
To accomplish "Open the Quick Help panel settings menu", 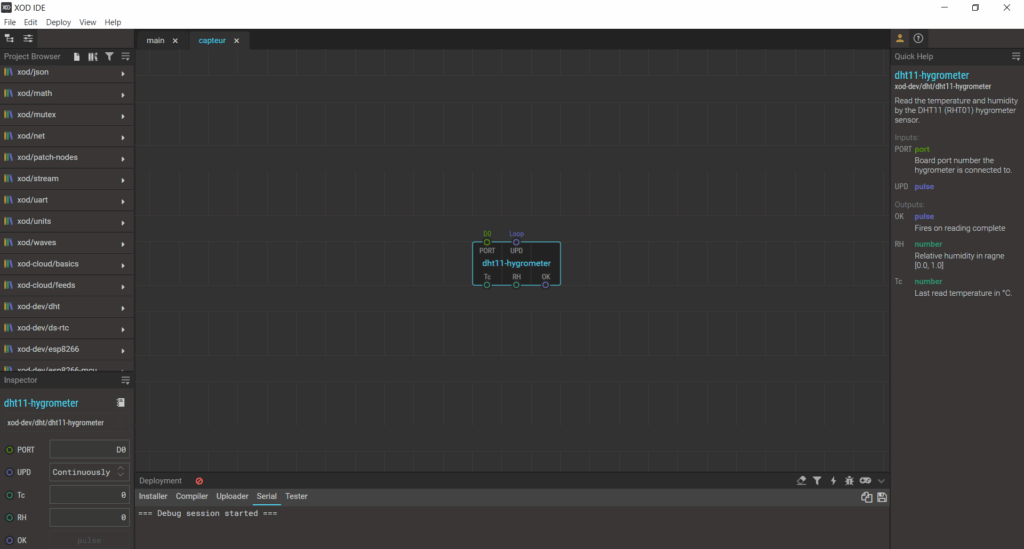I will tap(1016, 57).
